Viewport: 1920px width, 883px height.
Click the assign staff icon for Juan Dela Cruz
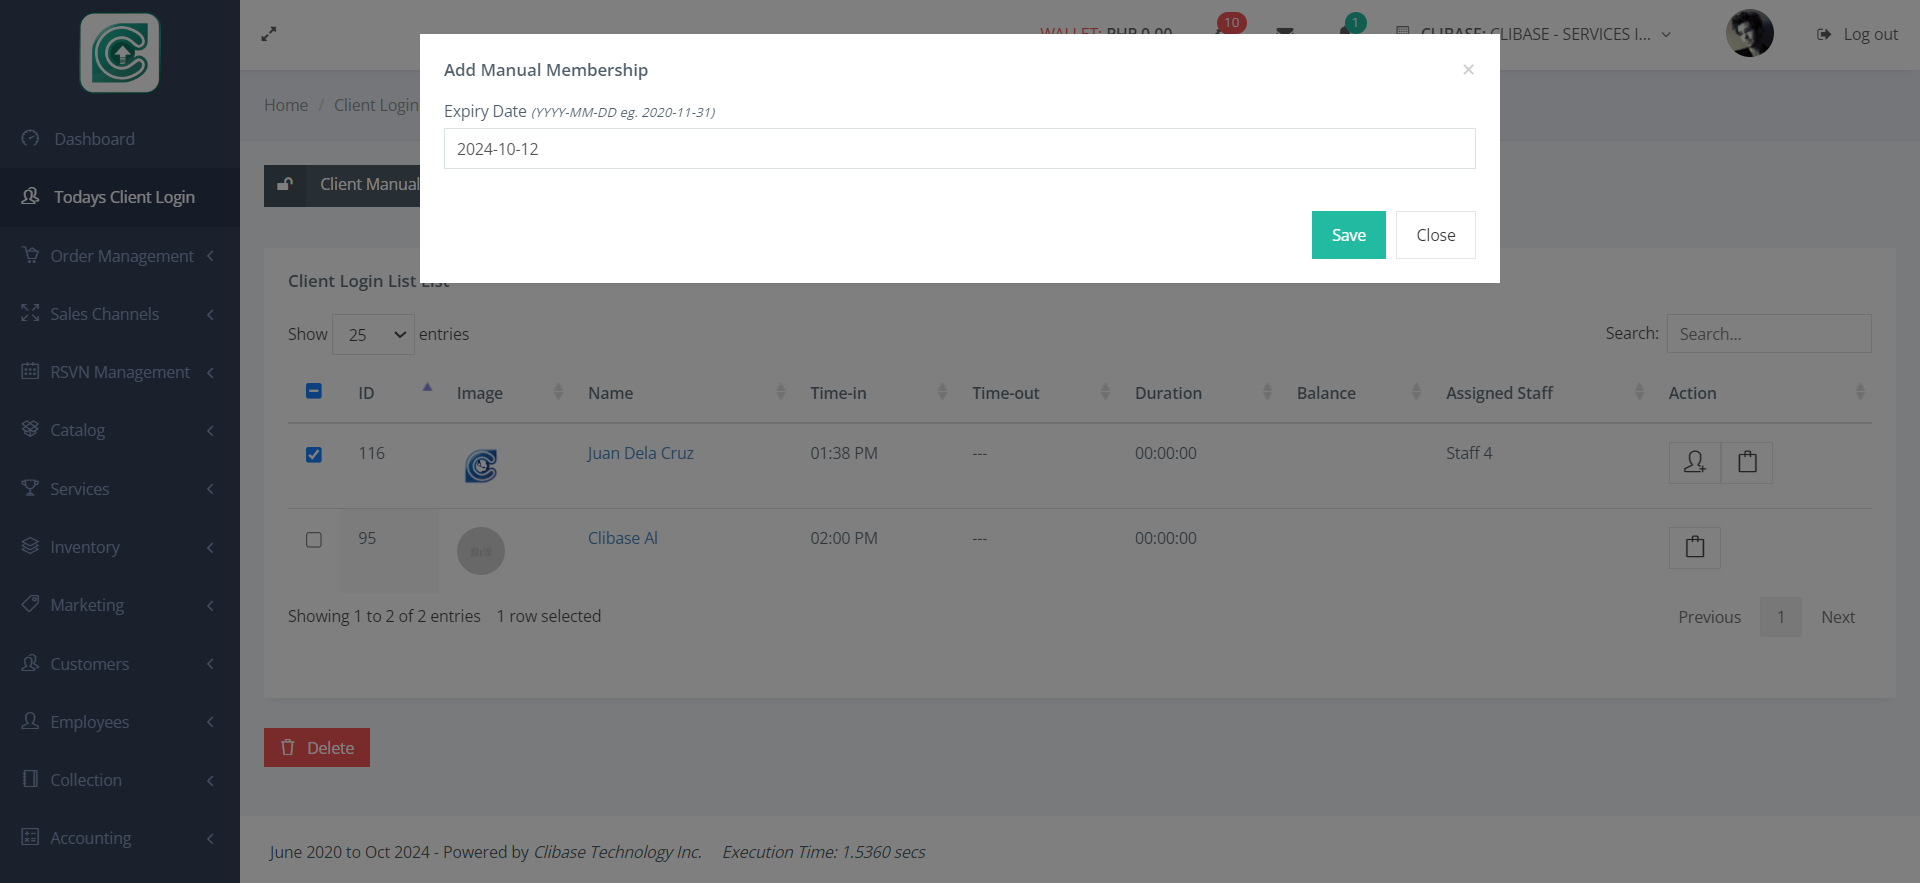(1694, 462)
